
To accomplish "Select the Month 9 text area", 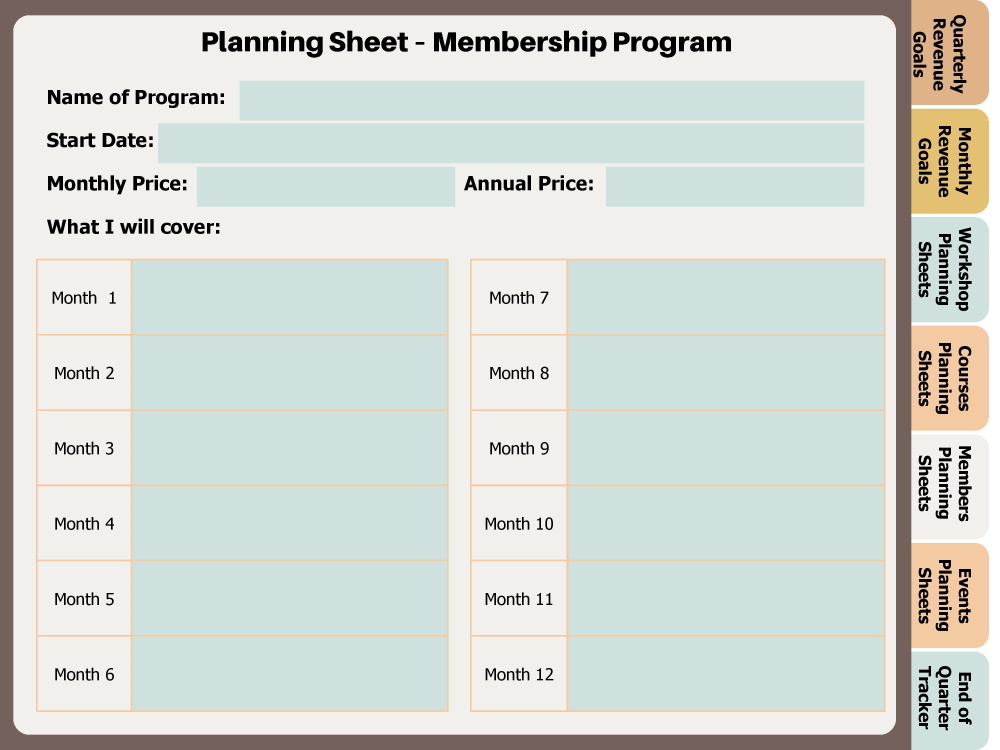I will pyautogui.click(x=725, y=448).
